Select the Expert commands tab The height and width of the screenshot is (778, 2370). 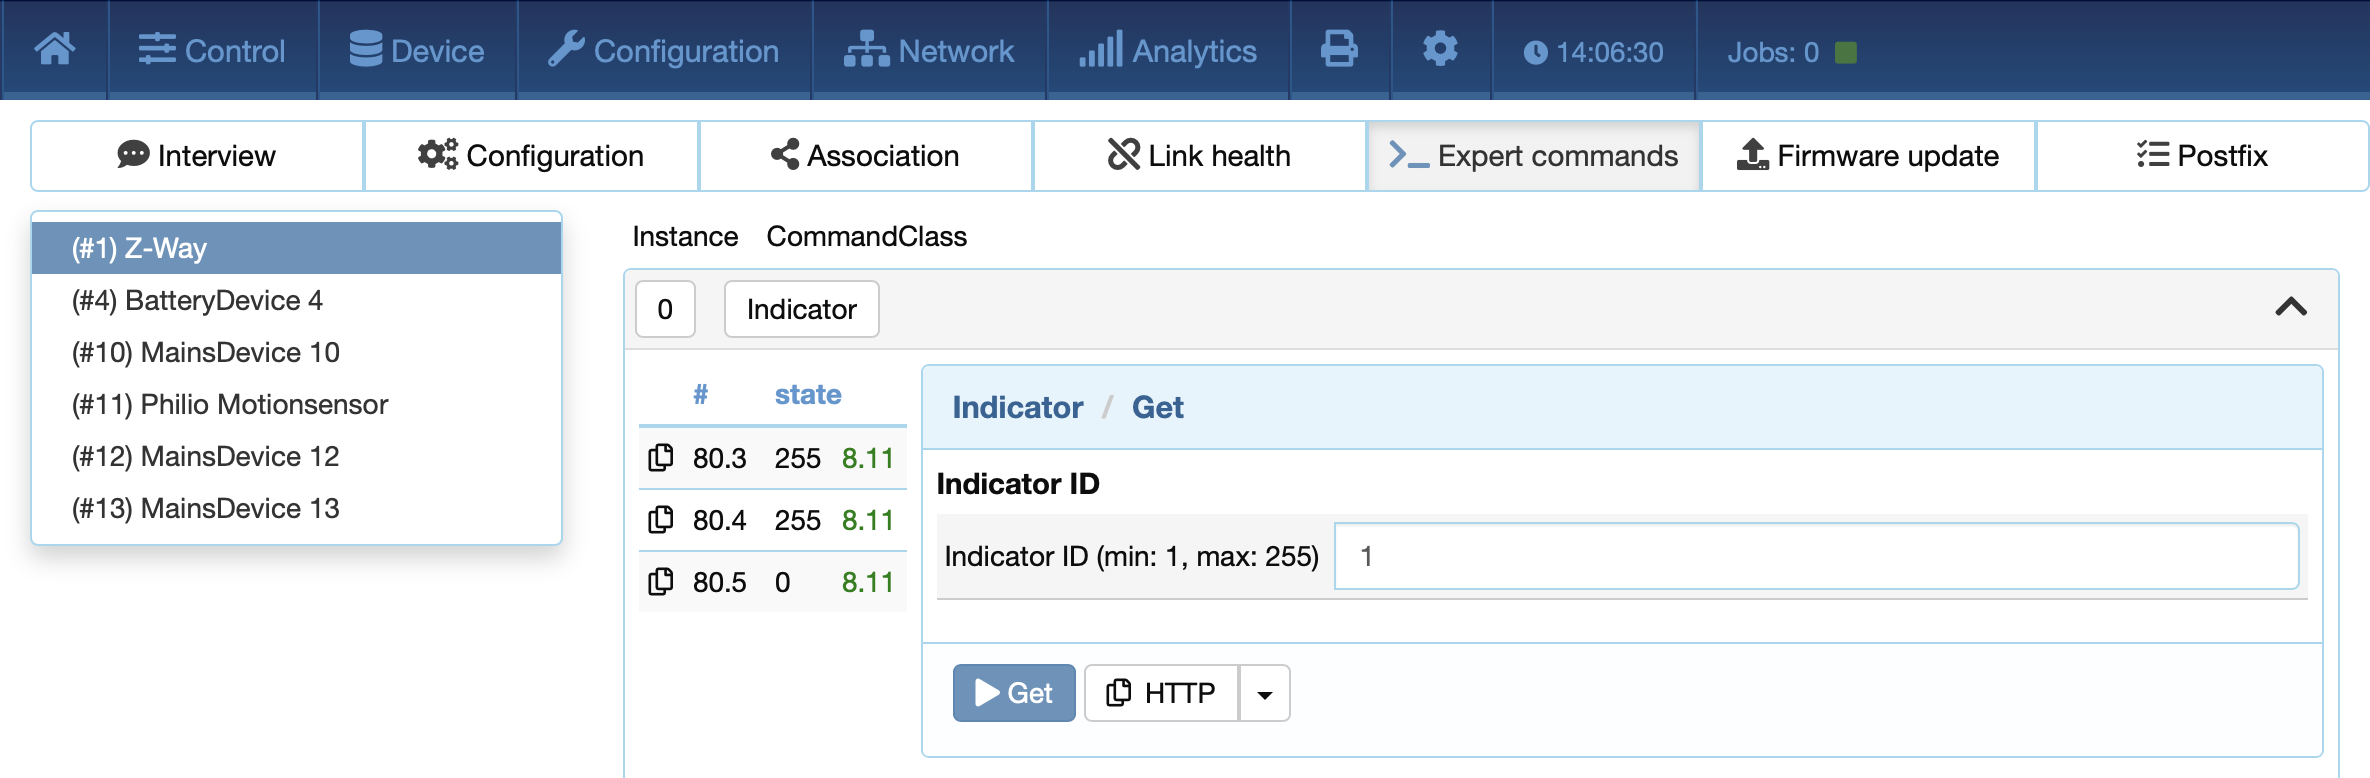tap(1533, 156)
